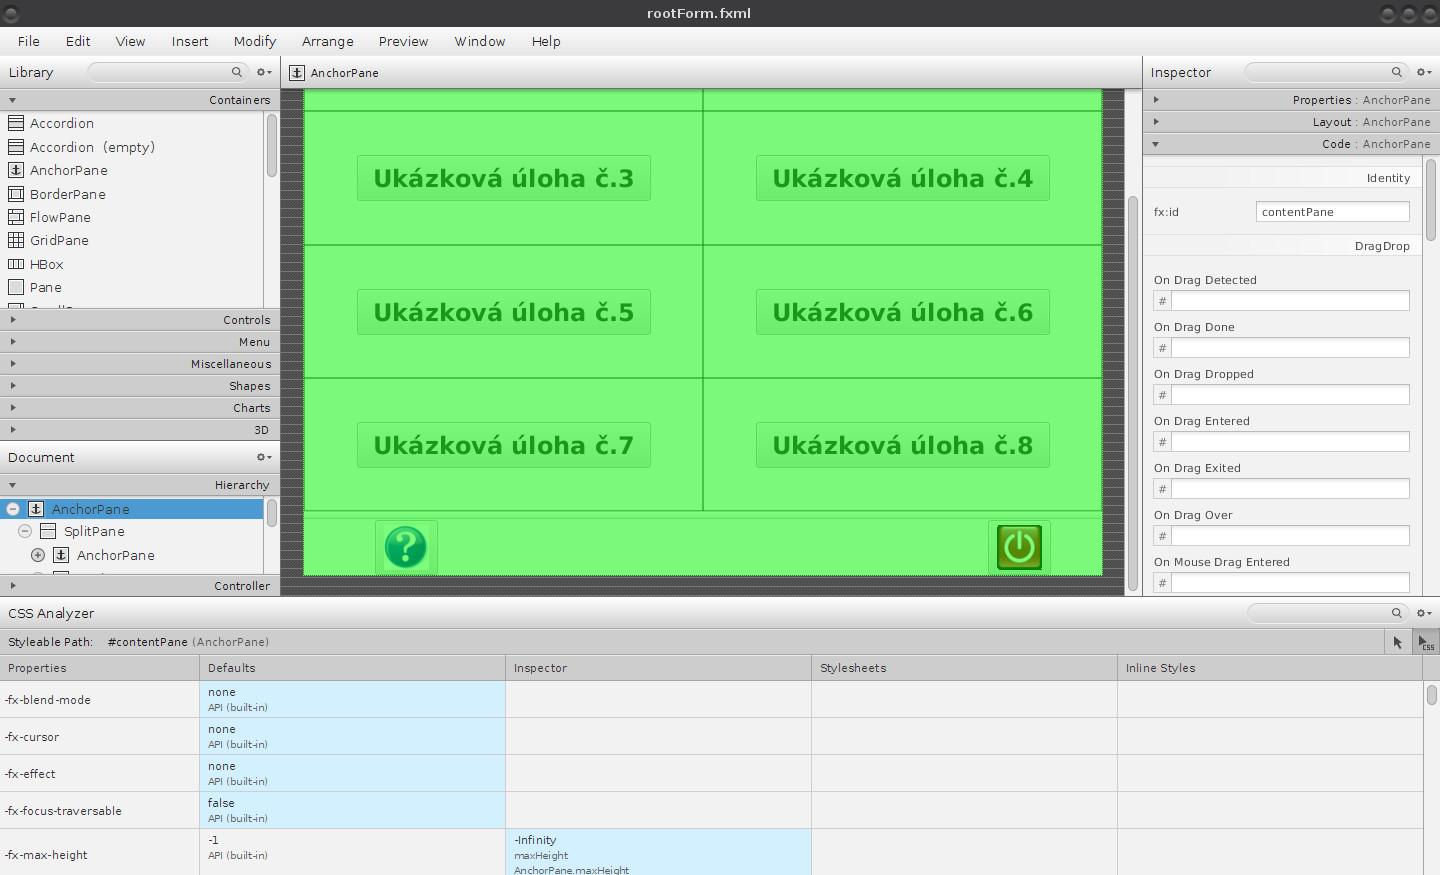
Task: Expand the Charts library section
Action: click(x=12, y=408)
